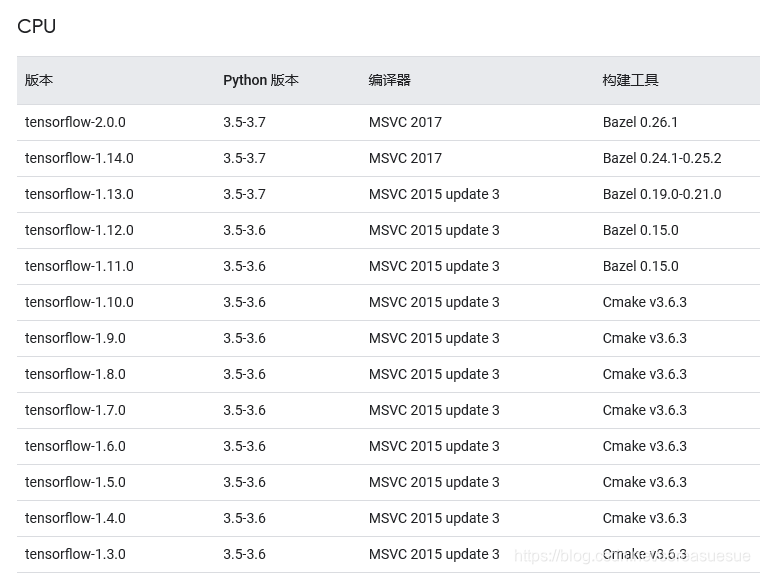Select the tensorflow-1.7.0 cell
The height and width of the screenshot is (574, 760).
click(75, 410)
